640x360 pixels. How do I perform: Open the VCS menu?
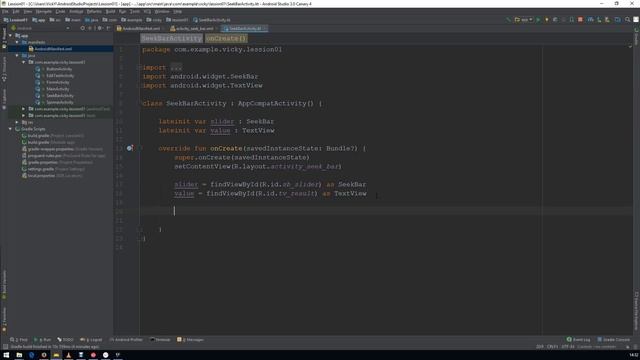(147, 11)
